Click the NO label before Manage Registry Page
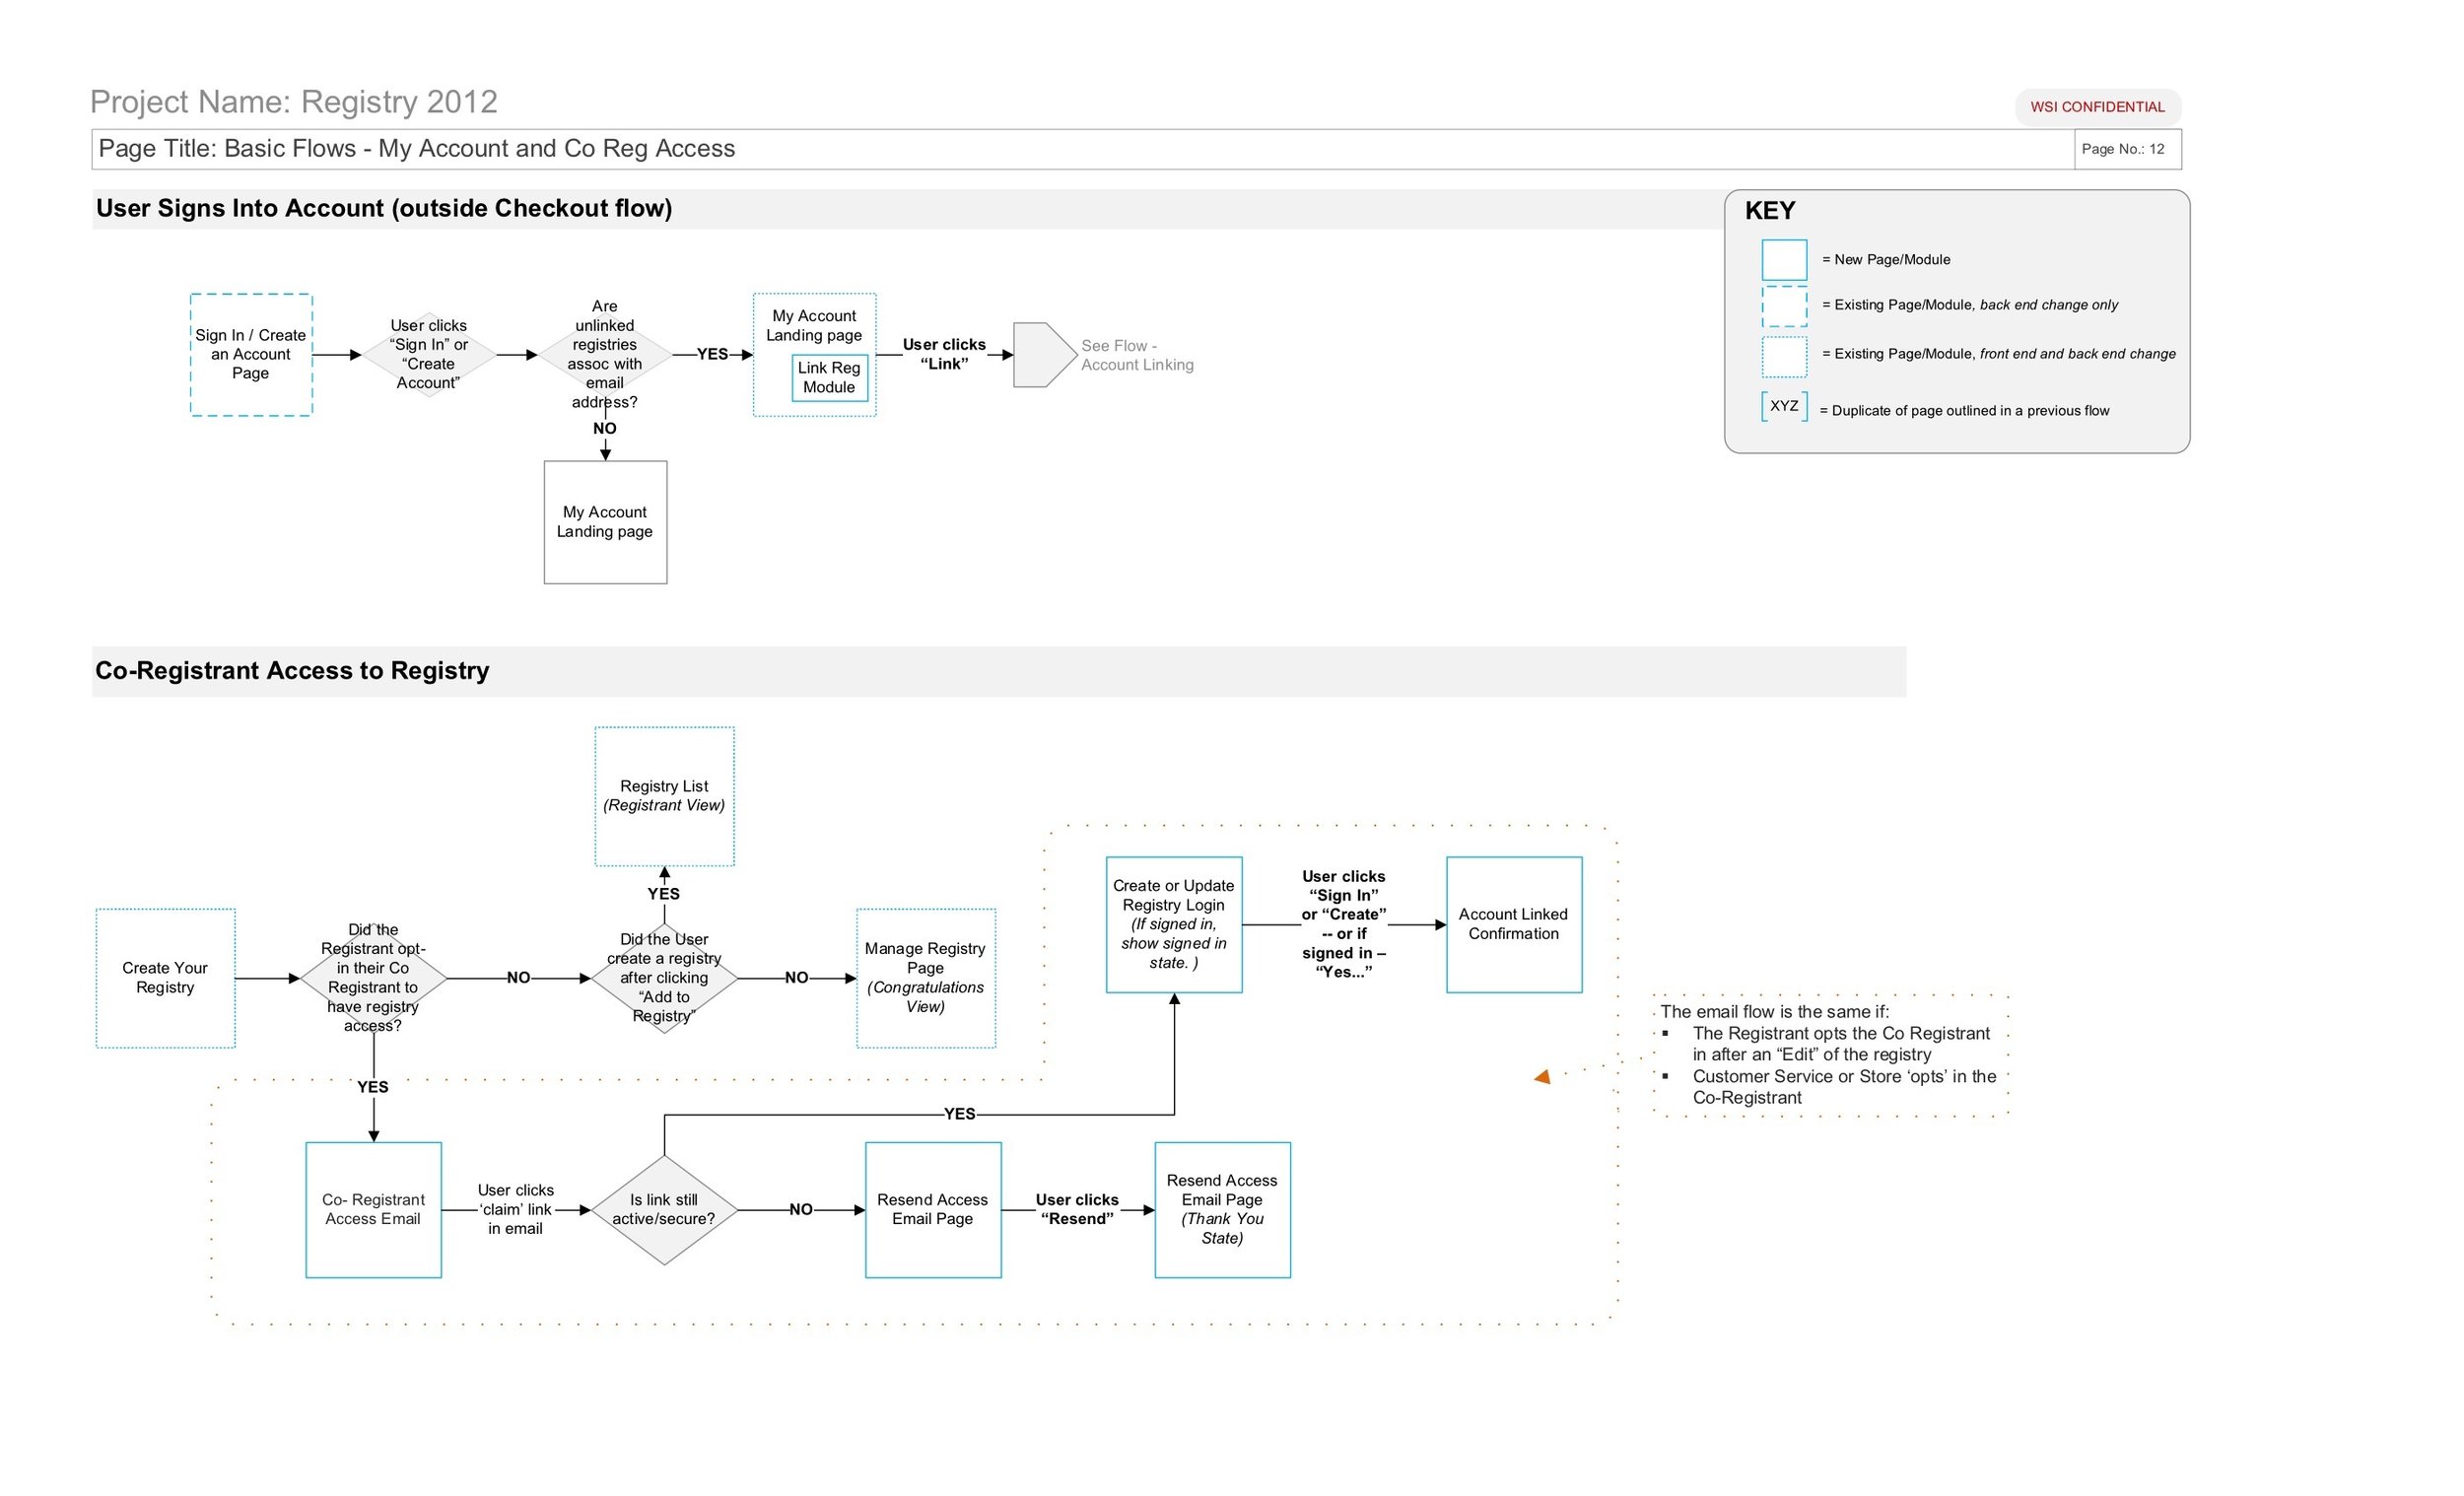This screenshot has height=1496, width=2464. coord(796,978)
